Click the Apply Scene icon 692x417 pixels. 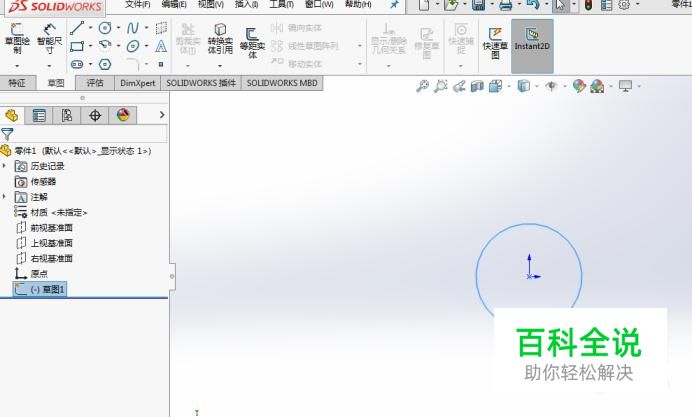tap(597, 86)
